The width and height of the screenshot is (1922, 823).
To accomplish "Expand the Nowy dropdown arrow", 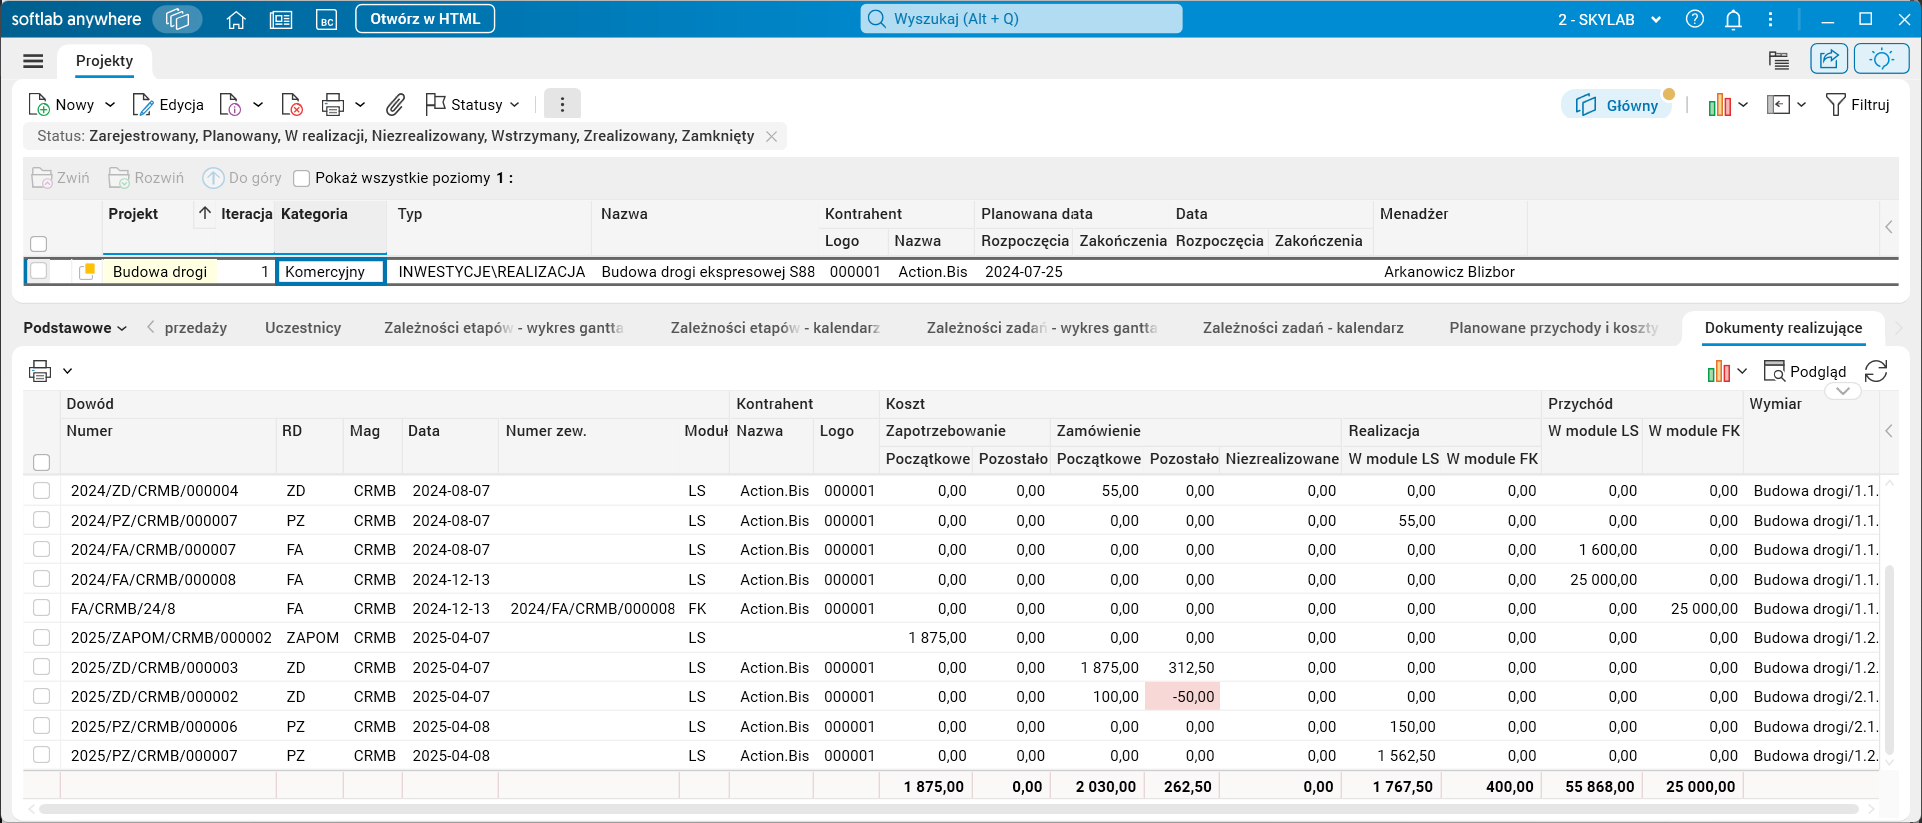I will click(110, 104).
